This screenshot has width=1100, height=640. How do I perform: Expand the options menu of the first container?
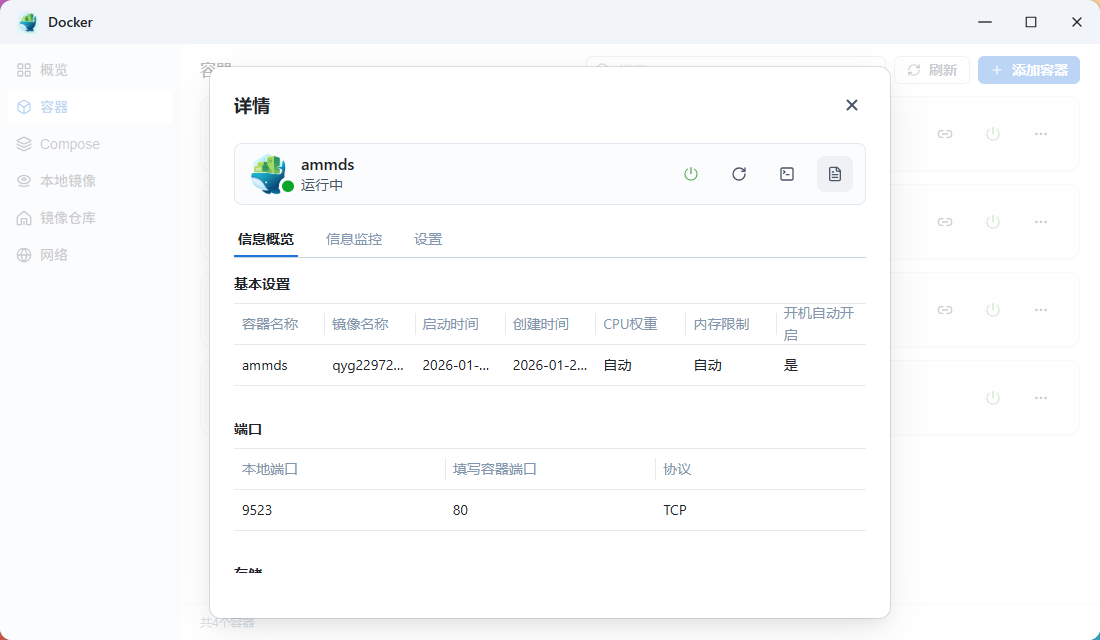pyautogui.click(x=1041, y=134)
